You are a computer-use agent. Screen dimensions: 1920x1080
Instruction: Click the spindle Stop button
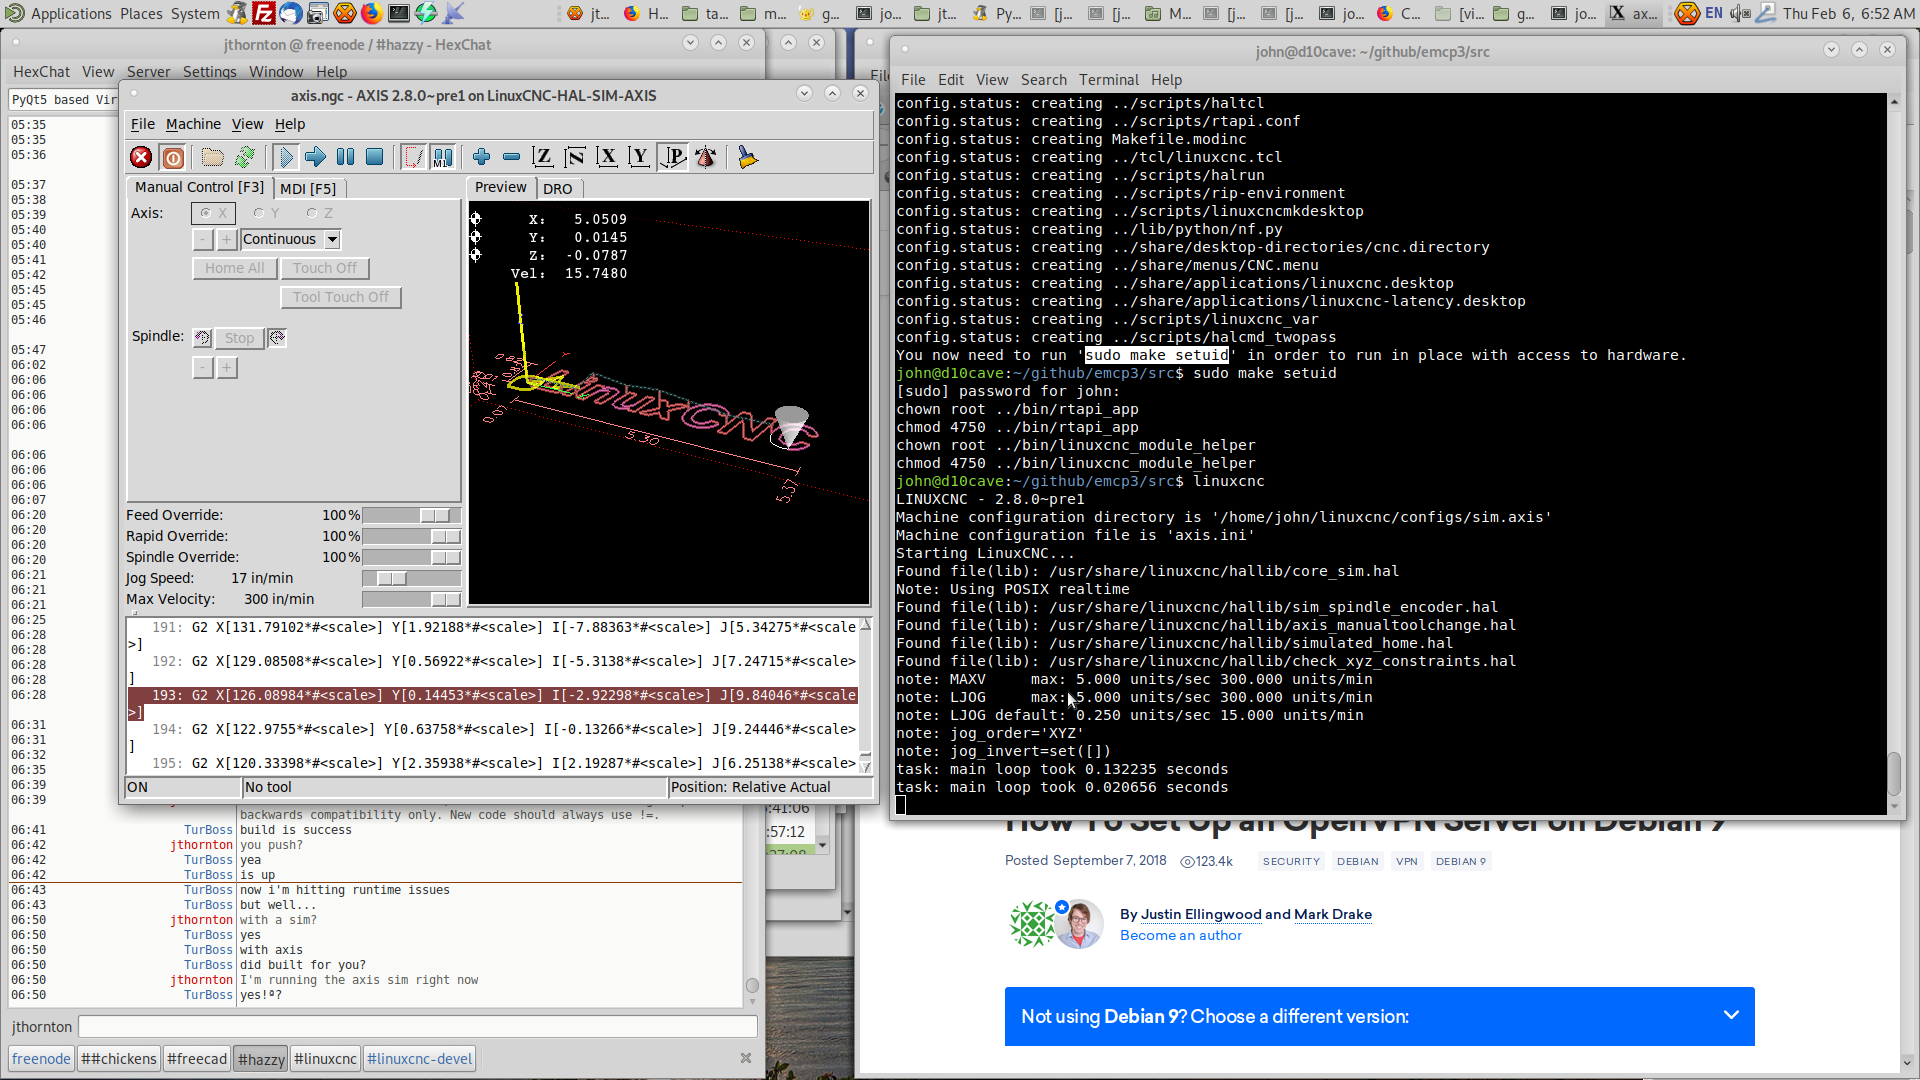click(239, 338)
